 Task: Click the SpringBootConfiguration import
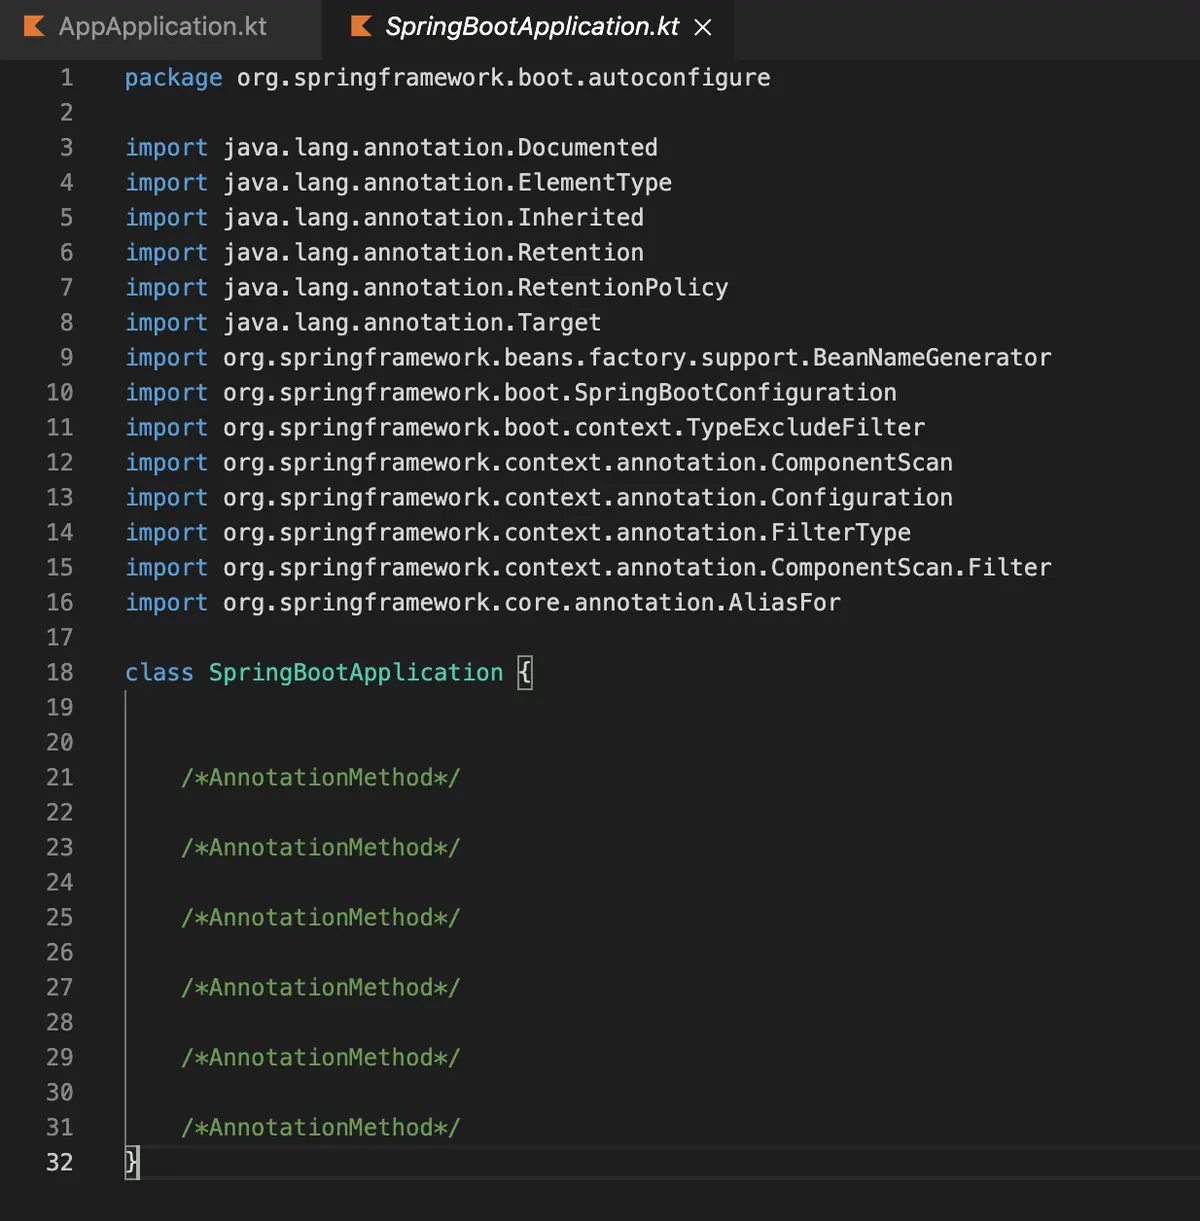coord(735,393)
